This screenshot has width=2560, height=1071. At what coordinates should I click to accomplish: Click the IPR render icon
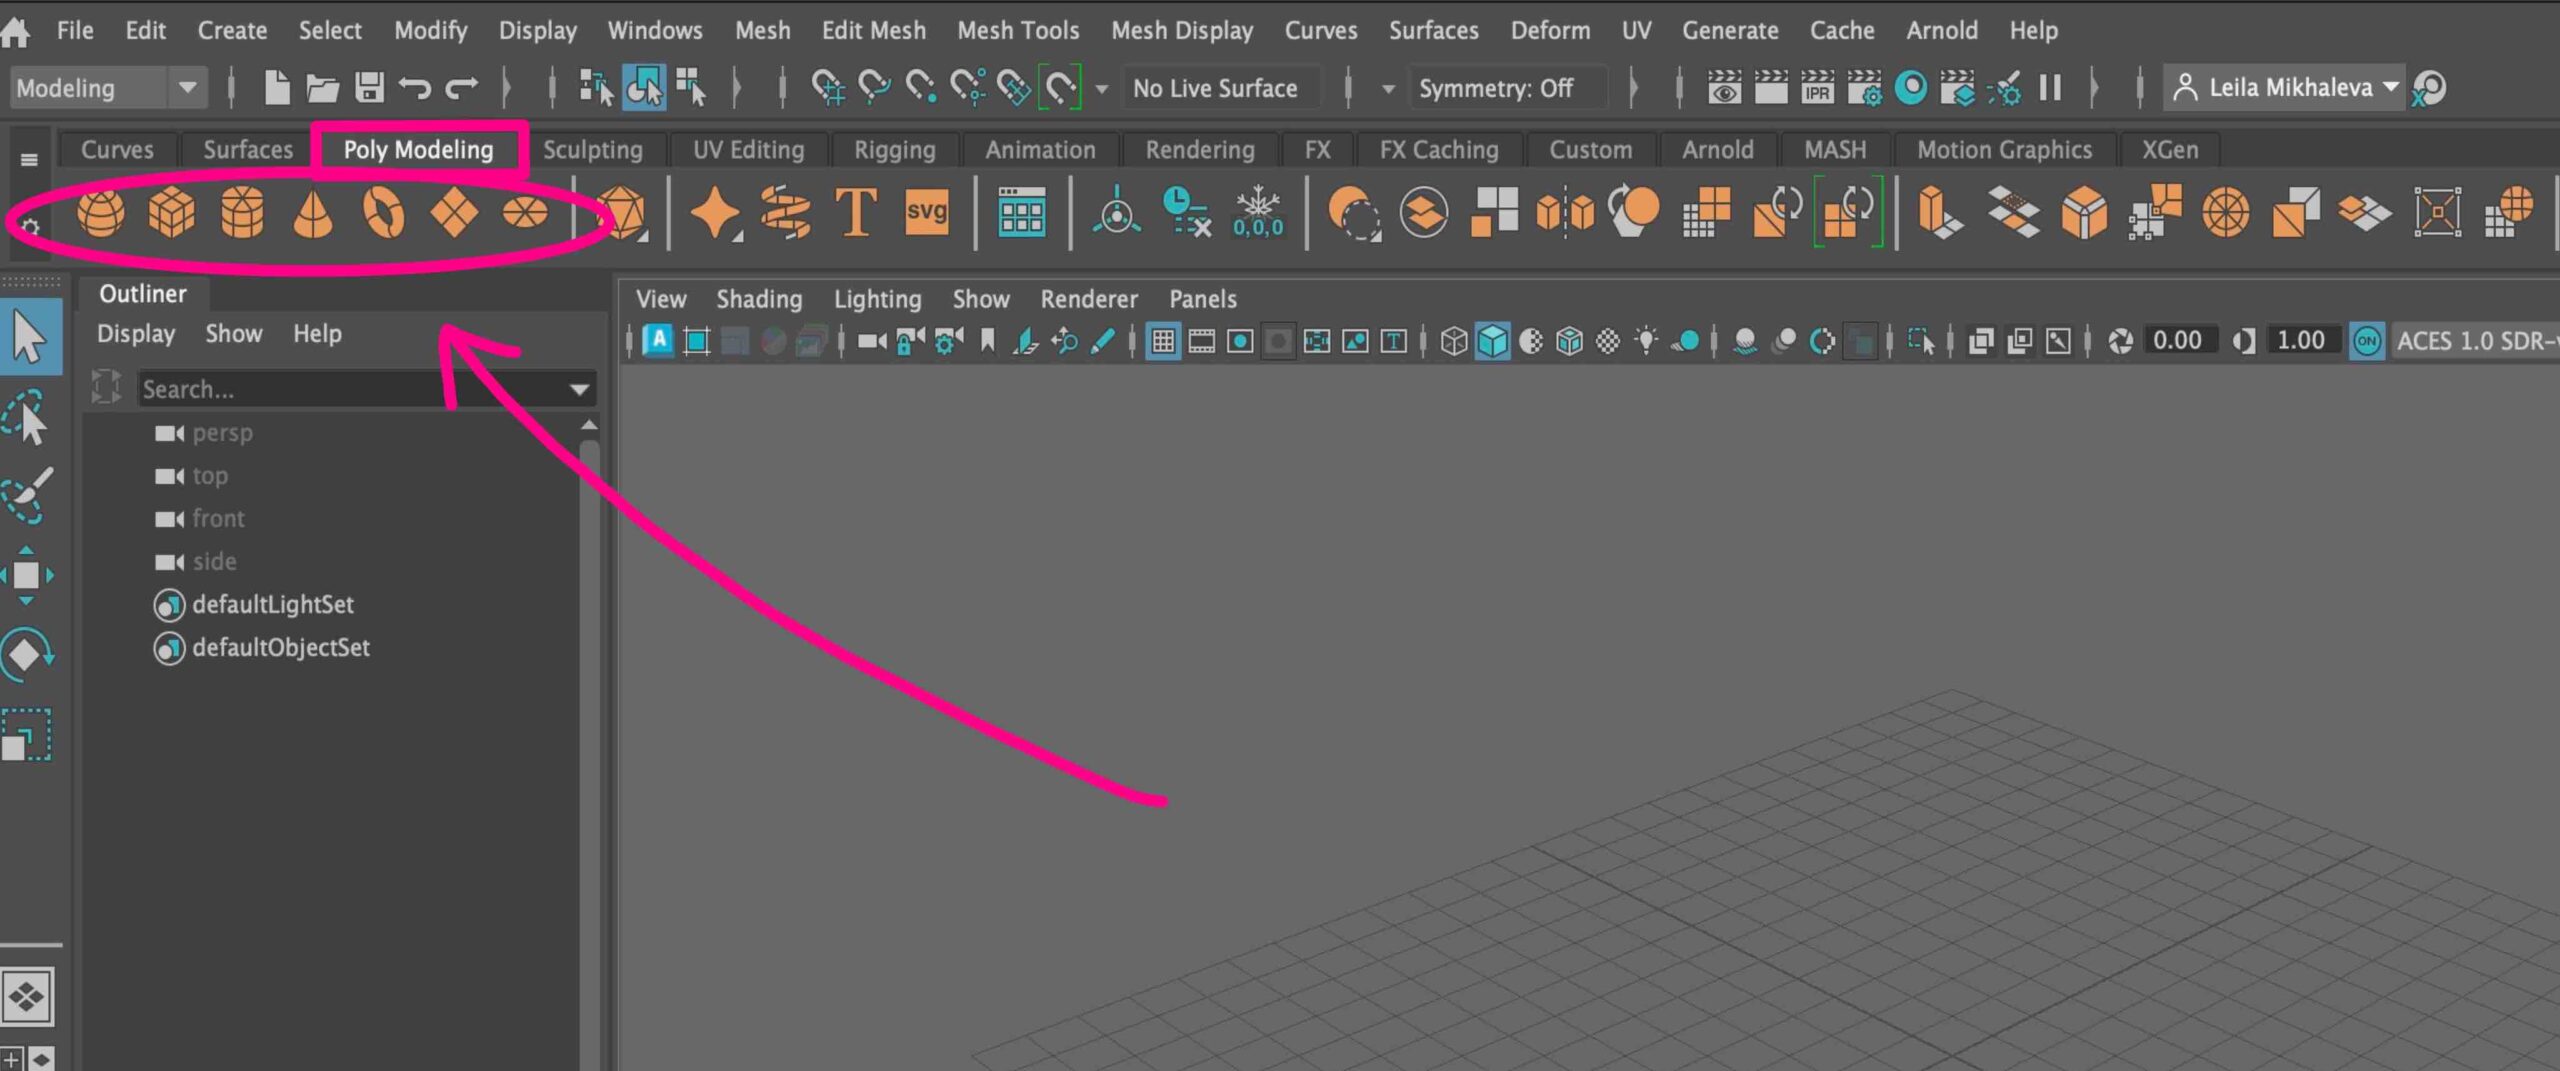coord(1817,88)
